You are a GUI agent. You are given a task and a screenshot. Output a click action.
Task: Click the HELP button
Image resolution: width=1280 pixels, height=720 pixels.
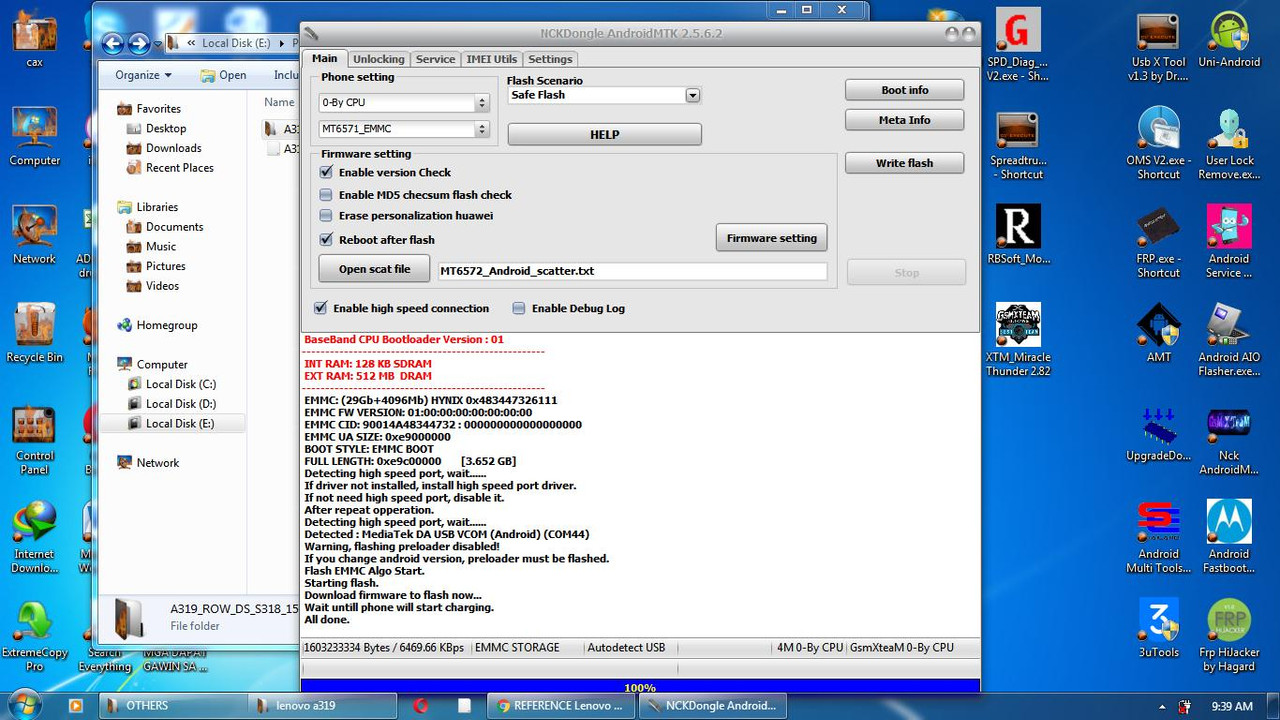coord(605,134)
